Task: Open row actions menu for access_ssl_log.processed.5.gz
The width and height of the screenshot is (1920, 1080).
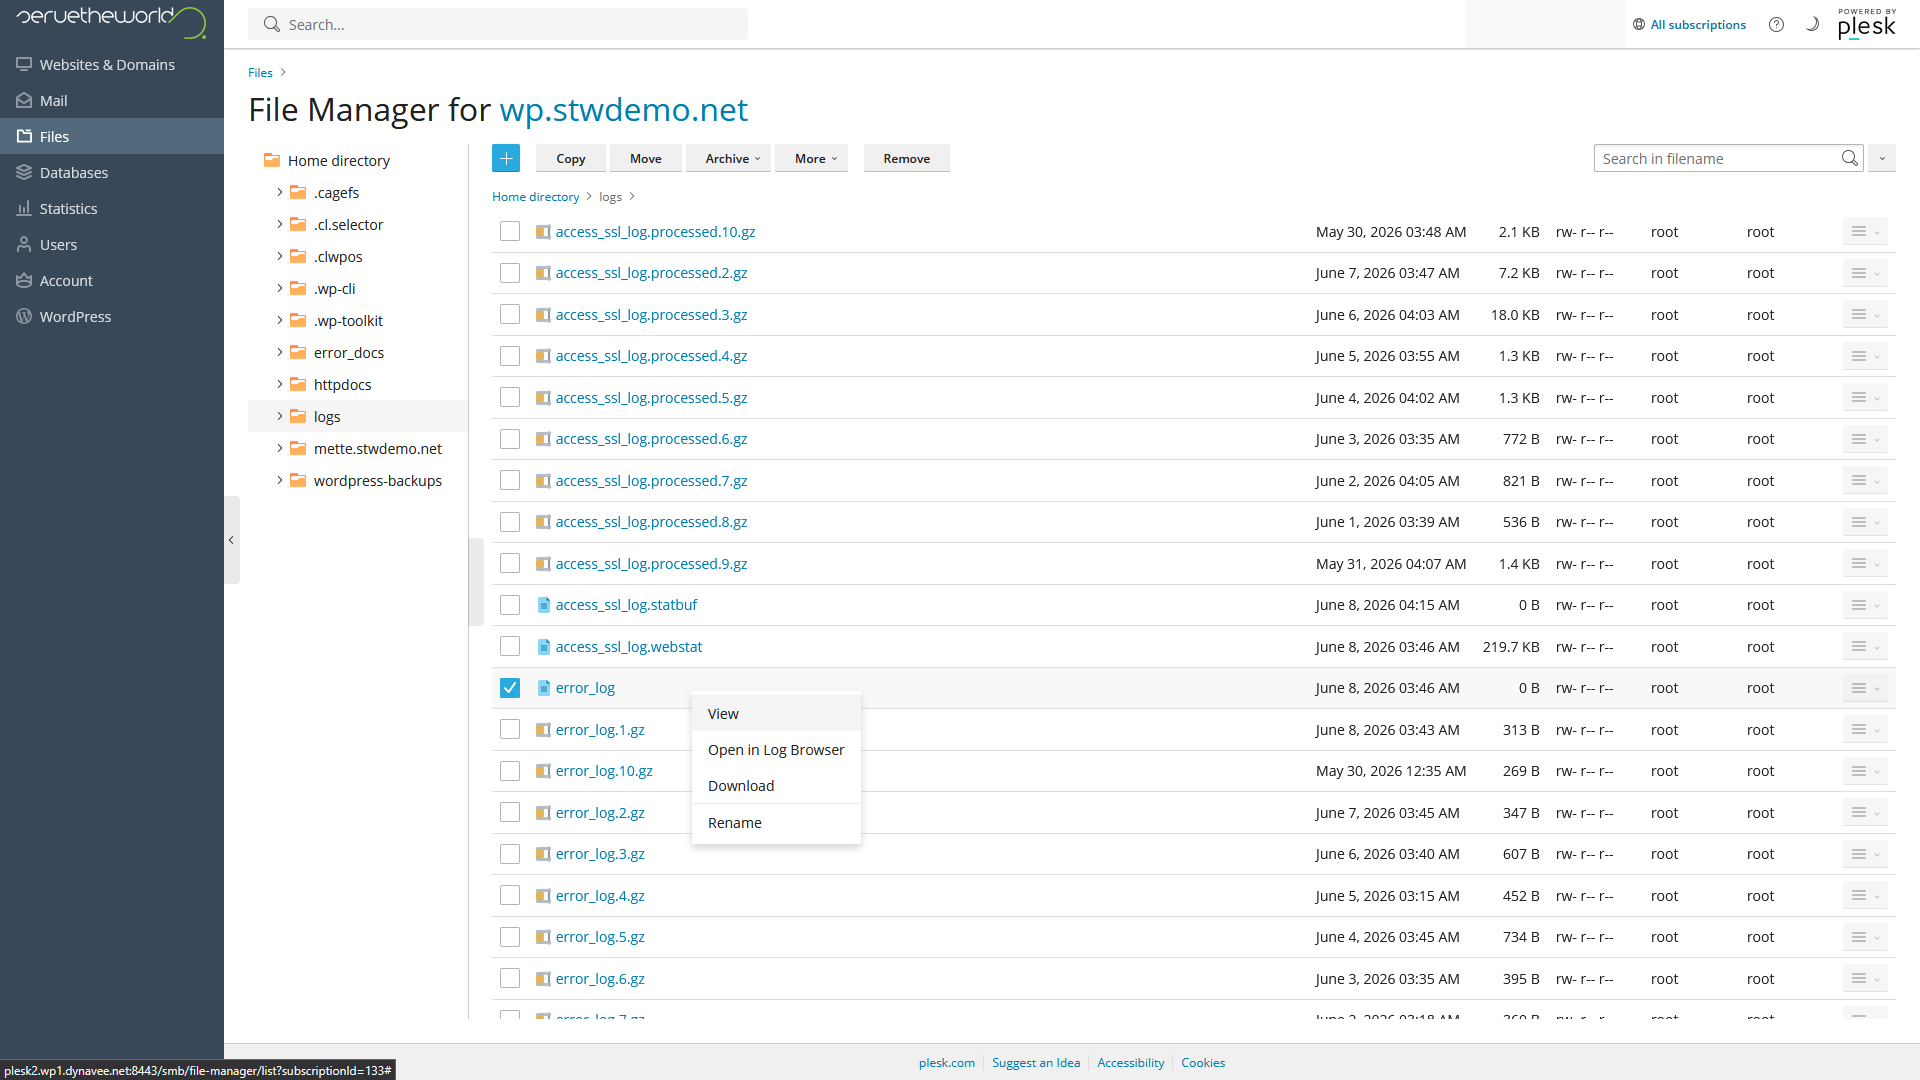Action: click(1865, 398)
